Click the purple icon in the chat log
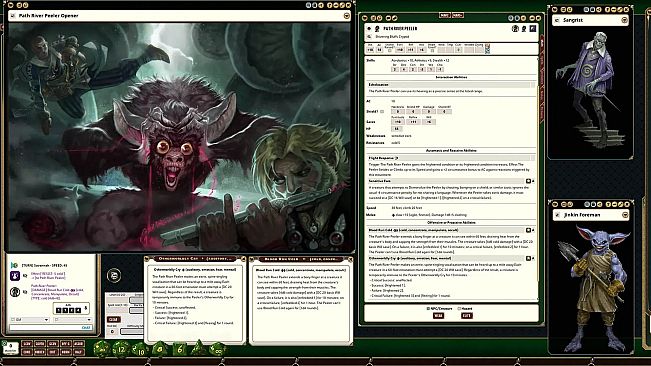Image resolution: width=651 pixels, height=366 pixels. coord(15,276)
